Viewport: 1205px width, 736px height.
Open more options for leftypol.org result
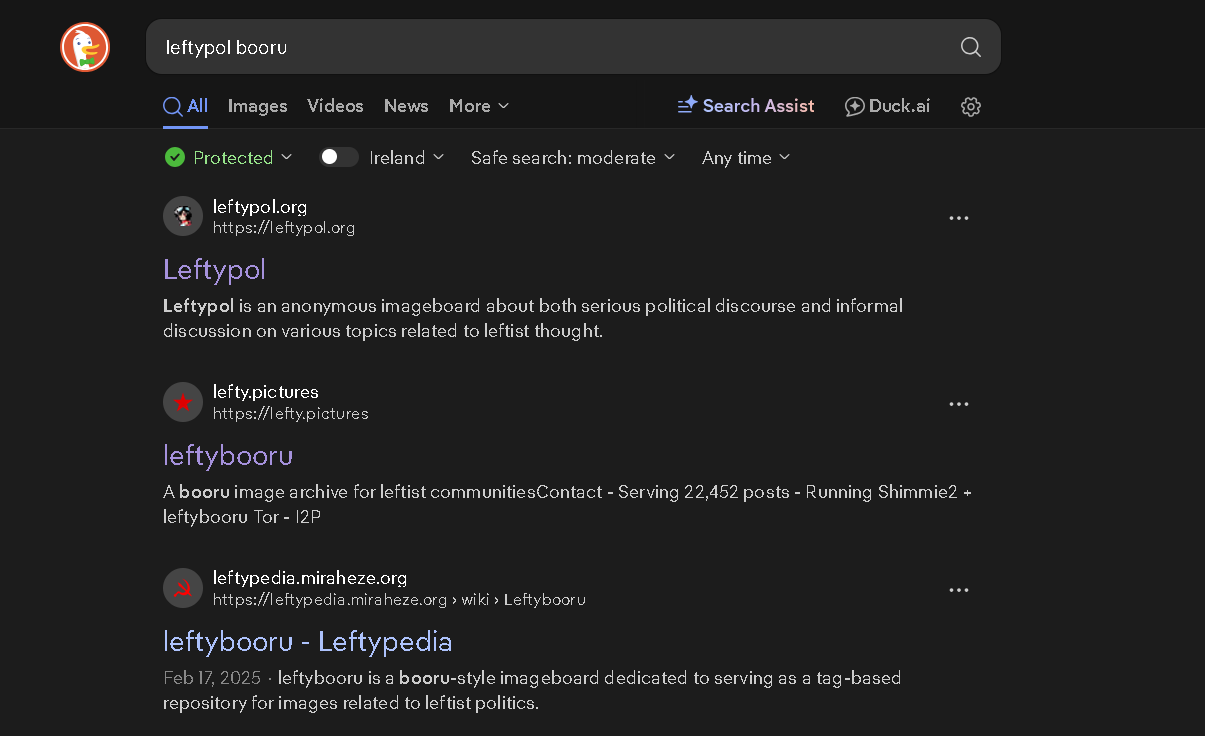pyautogui.click(x=958, y=218)
